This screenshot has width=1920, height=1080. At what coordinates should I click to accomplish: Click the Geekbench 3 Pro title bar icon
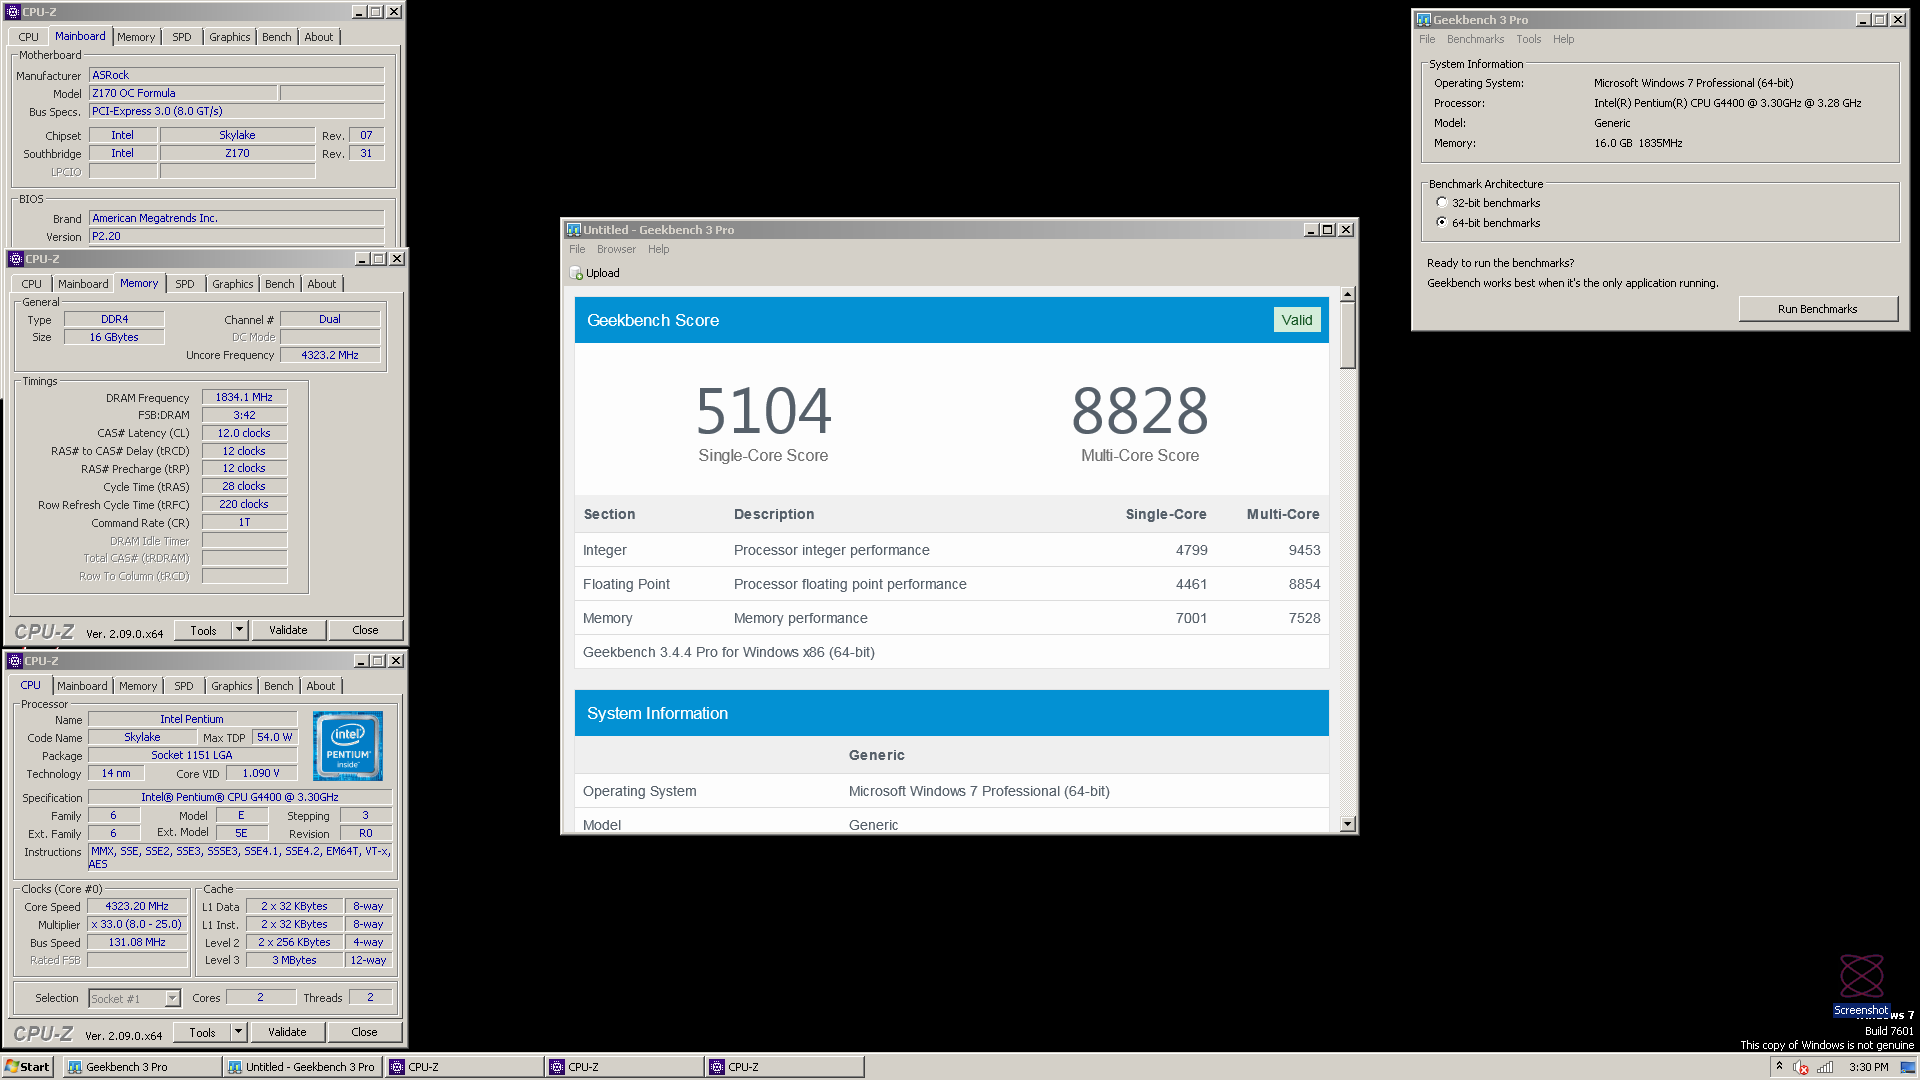click(x=1423, y=19)
